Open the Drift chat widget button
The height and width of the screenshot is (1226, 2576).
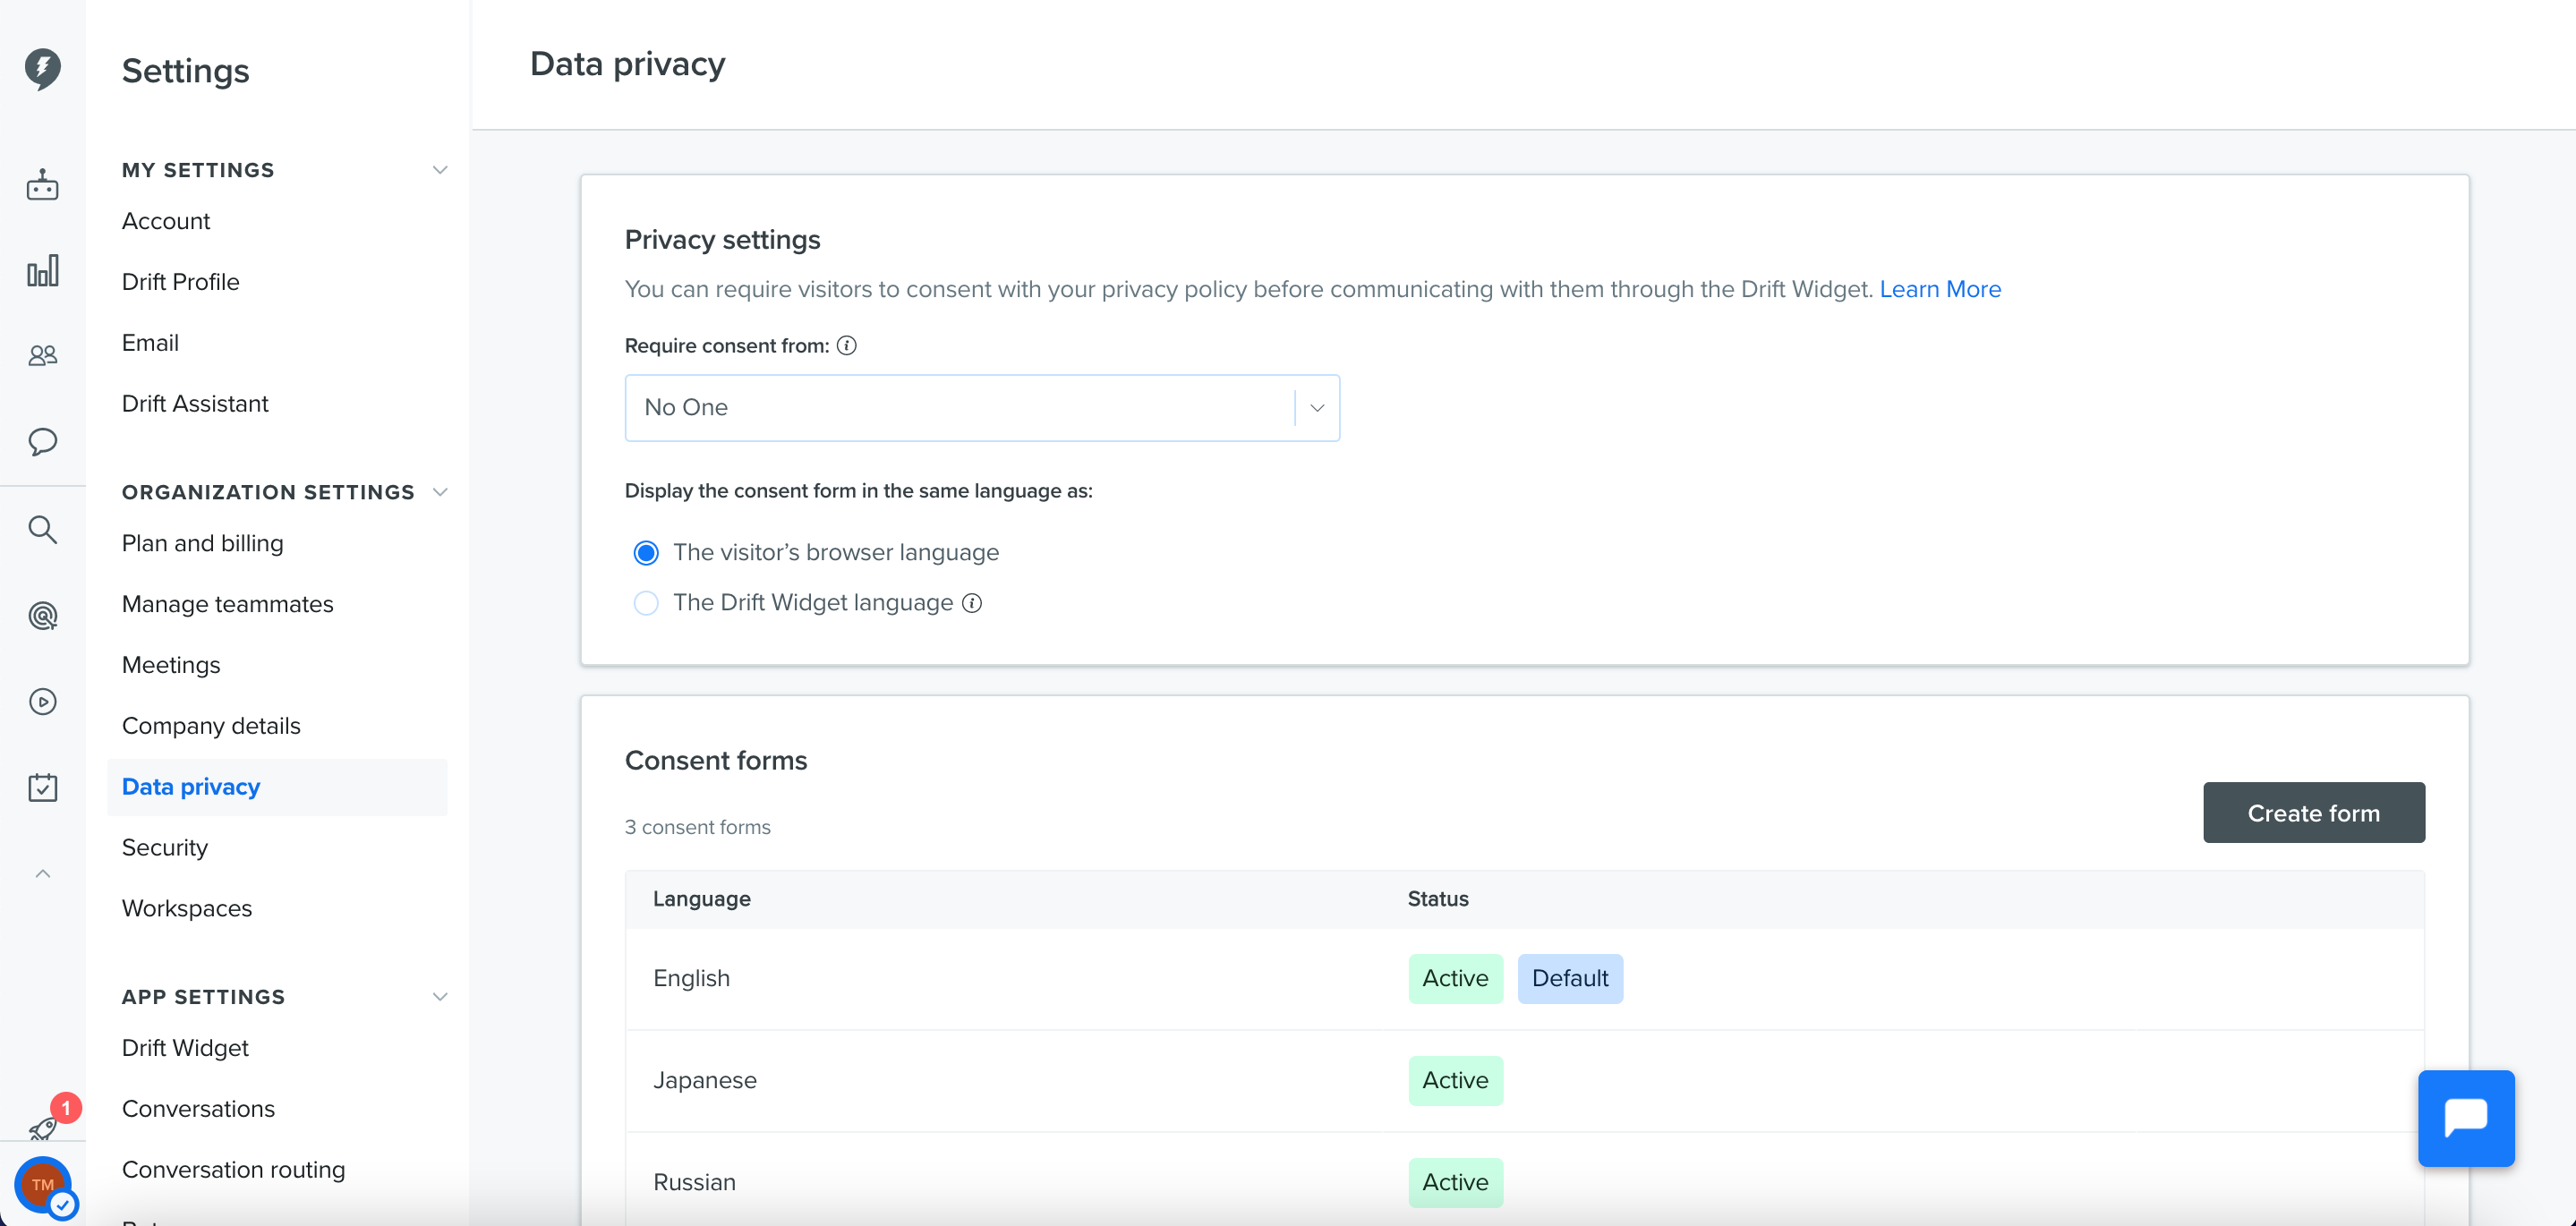coord(2465,1118)
